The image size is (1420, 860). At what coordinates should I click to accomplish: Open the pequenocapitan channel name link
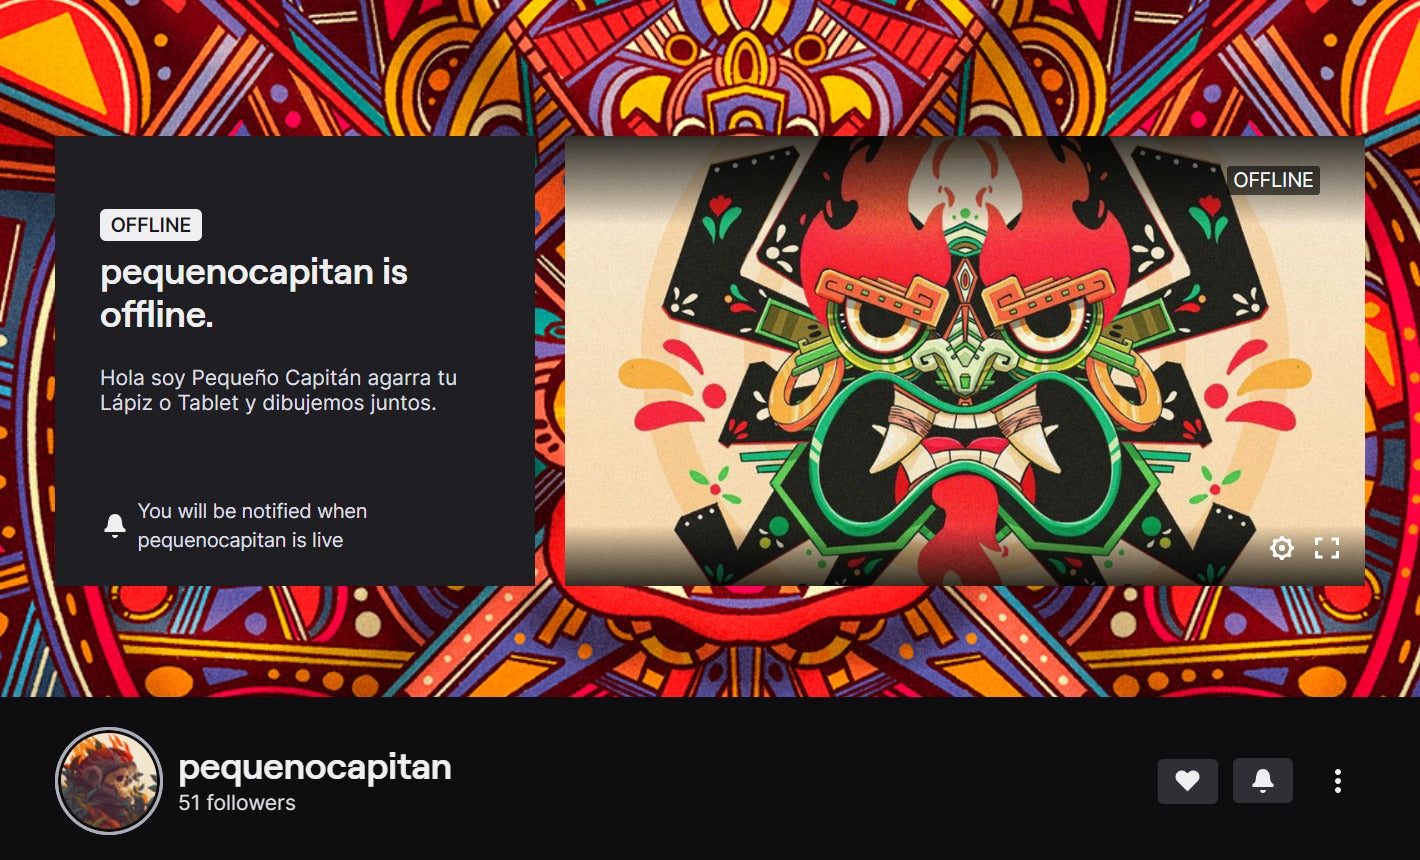(x=315, y=767)
